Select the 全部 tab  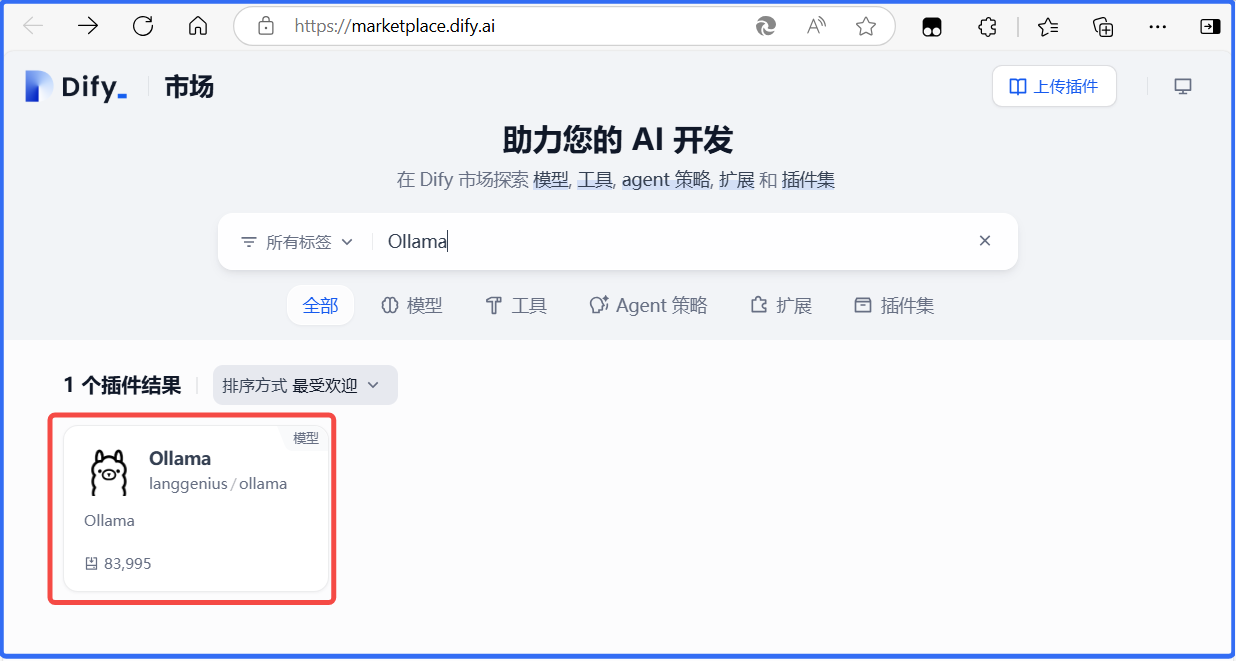(320, 305)
